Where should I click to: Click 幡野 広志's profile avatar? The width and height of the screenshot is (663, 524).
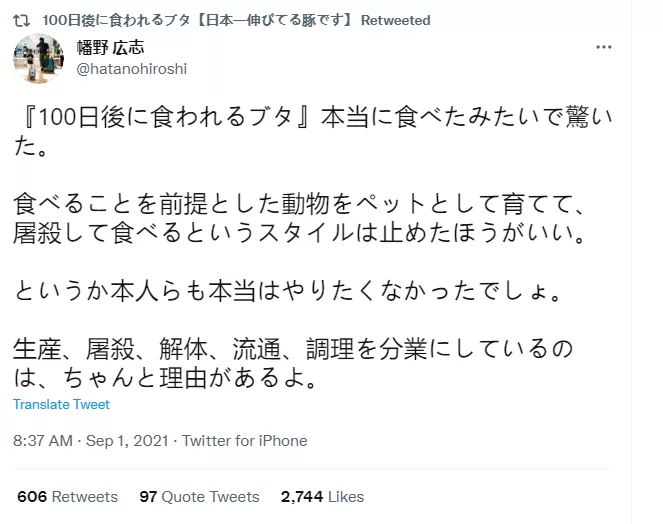[x=38, y=58]
